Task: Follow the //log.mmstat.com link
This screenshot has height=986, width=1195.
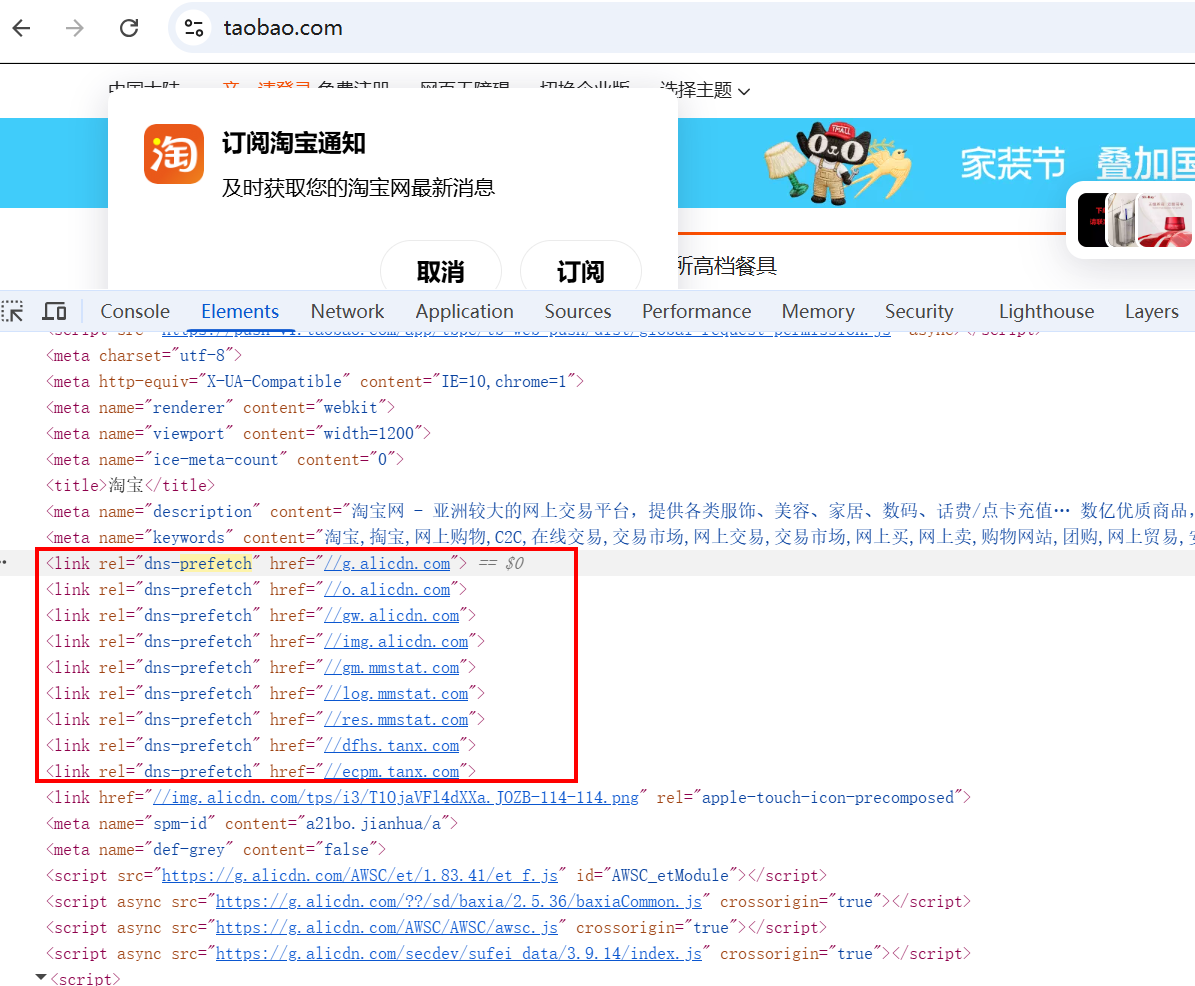Action: 396,693
